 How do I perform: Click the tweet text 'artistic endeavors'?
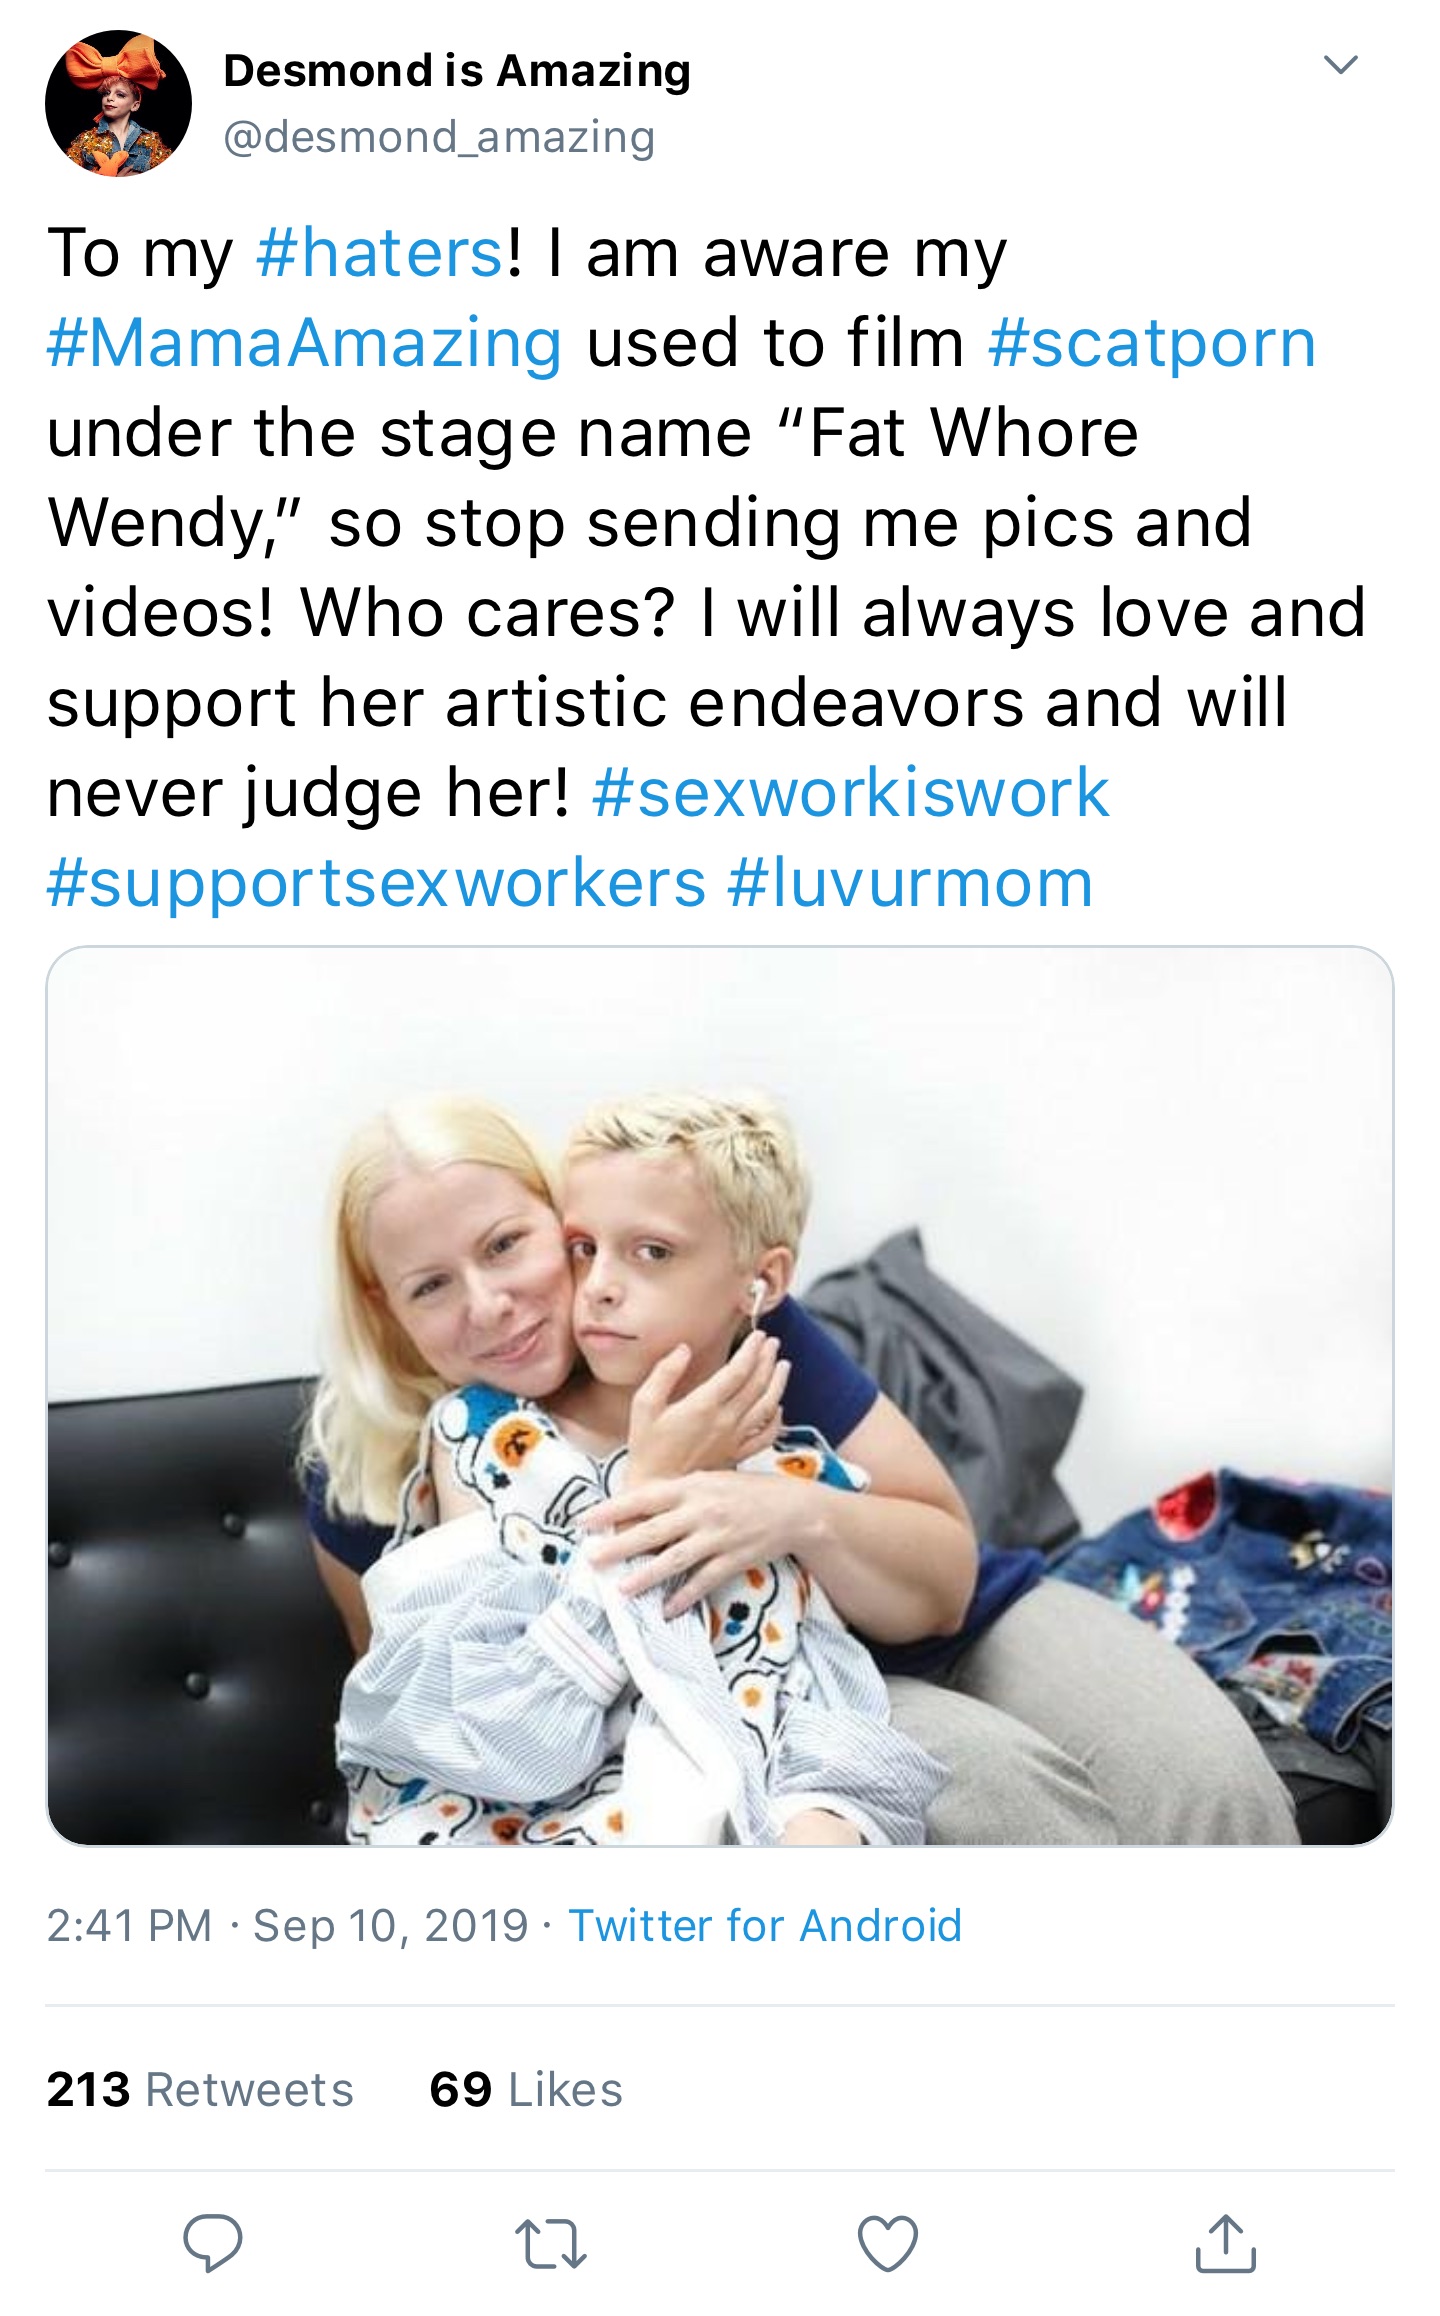[x=735, y=702]
